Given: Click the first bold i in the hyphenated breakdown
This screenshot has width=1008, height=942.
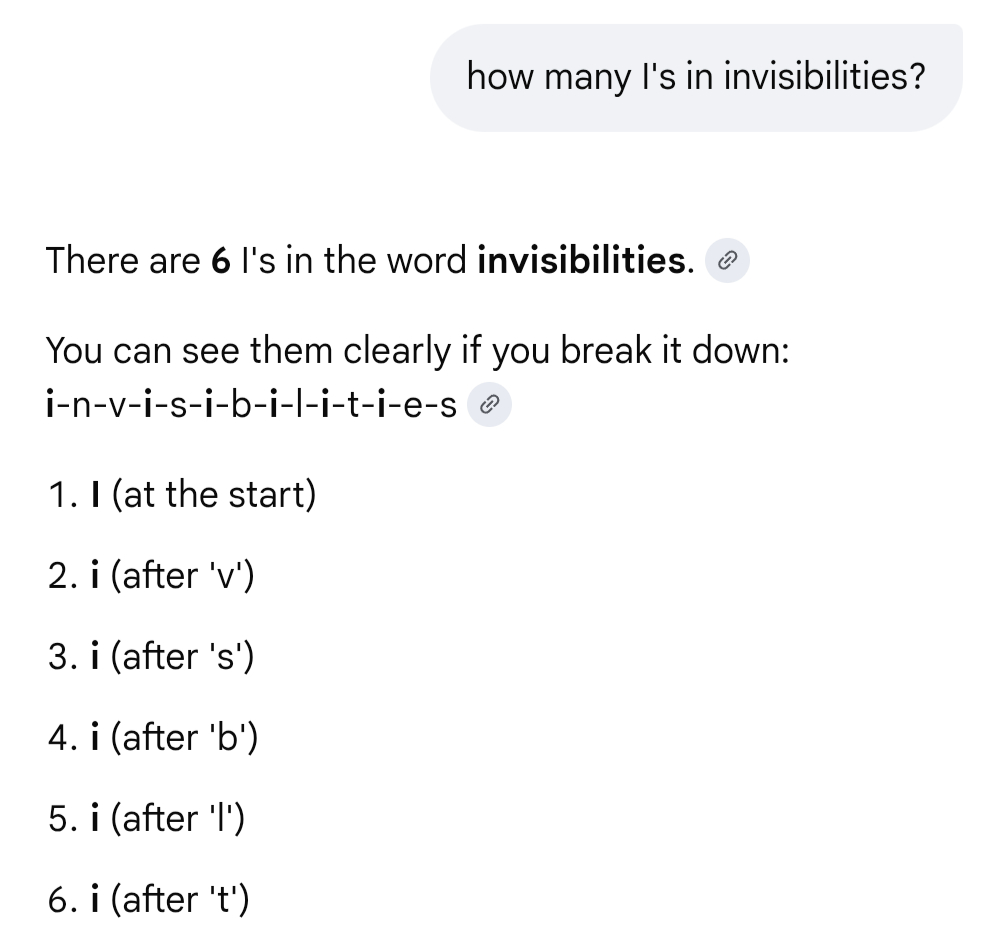Looking at the screenshot, I should (x=50, y=406).
